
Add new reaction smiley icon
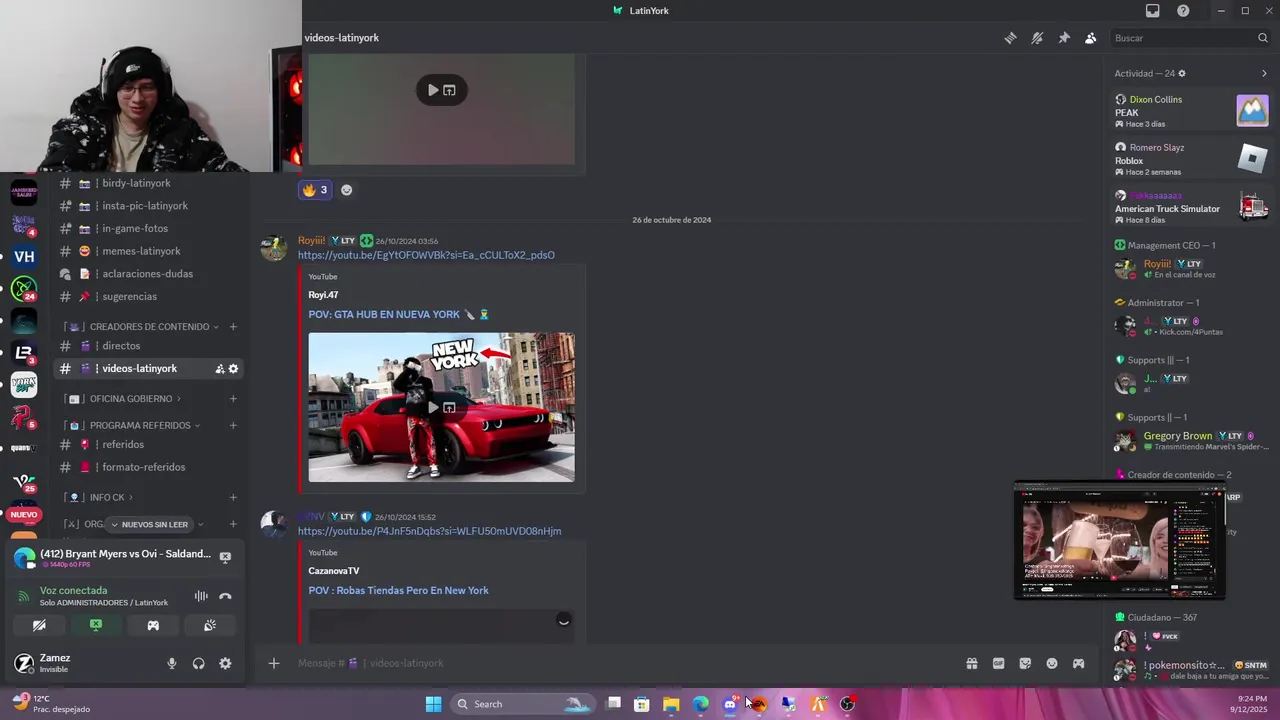tap(346, 190)
